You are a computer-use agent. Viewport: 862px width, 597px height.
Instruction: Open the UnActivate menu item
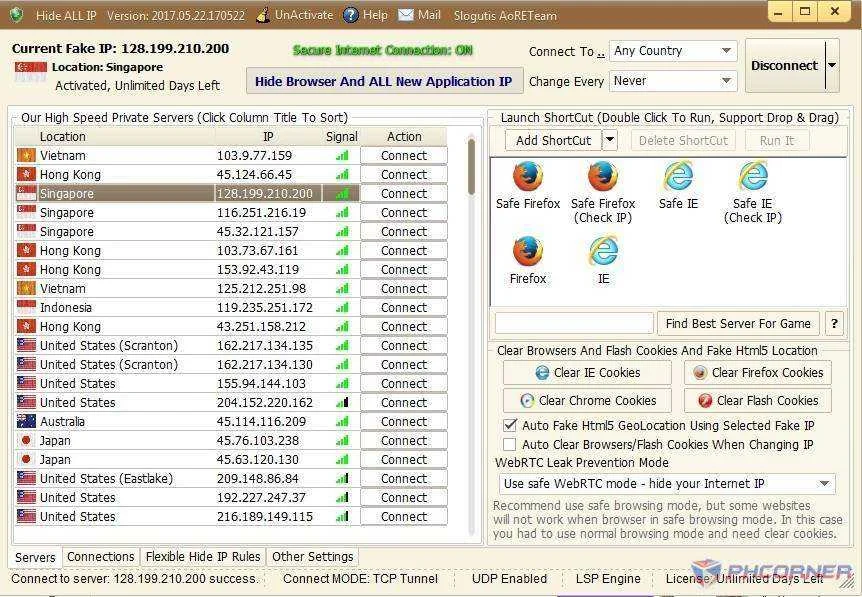pyautogui.click(x=304, y=15)
